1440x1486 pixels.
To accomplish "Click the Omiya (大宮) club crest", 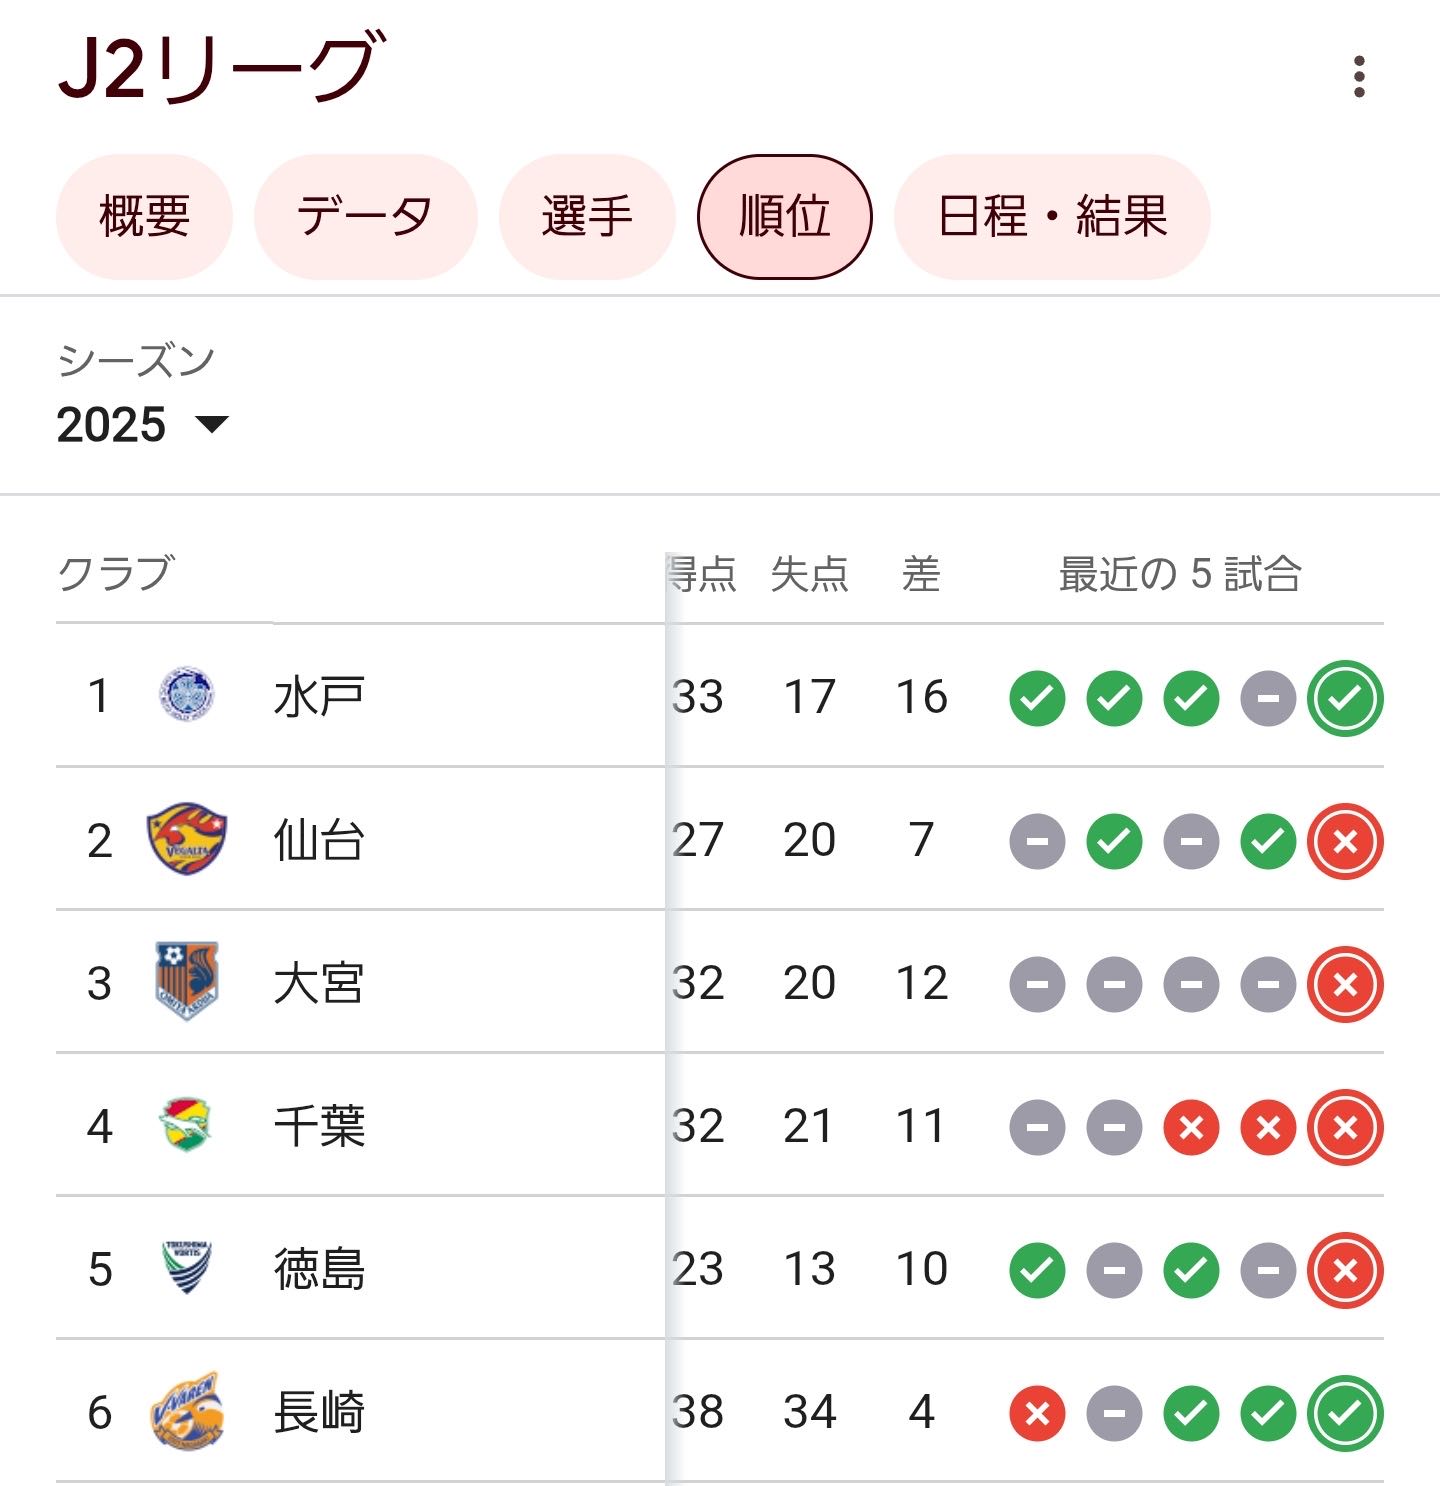I will coord(187,981).
